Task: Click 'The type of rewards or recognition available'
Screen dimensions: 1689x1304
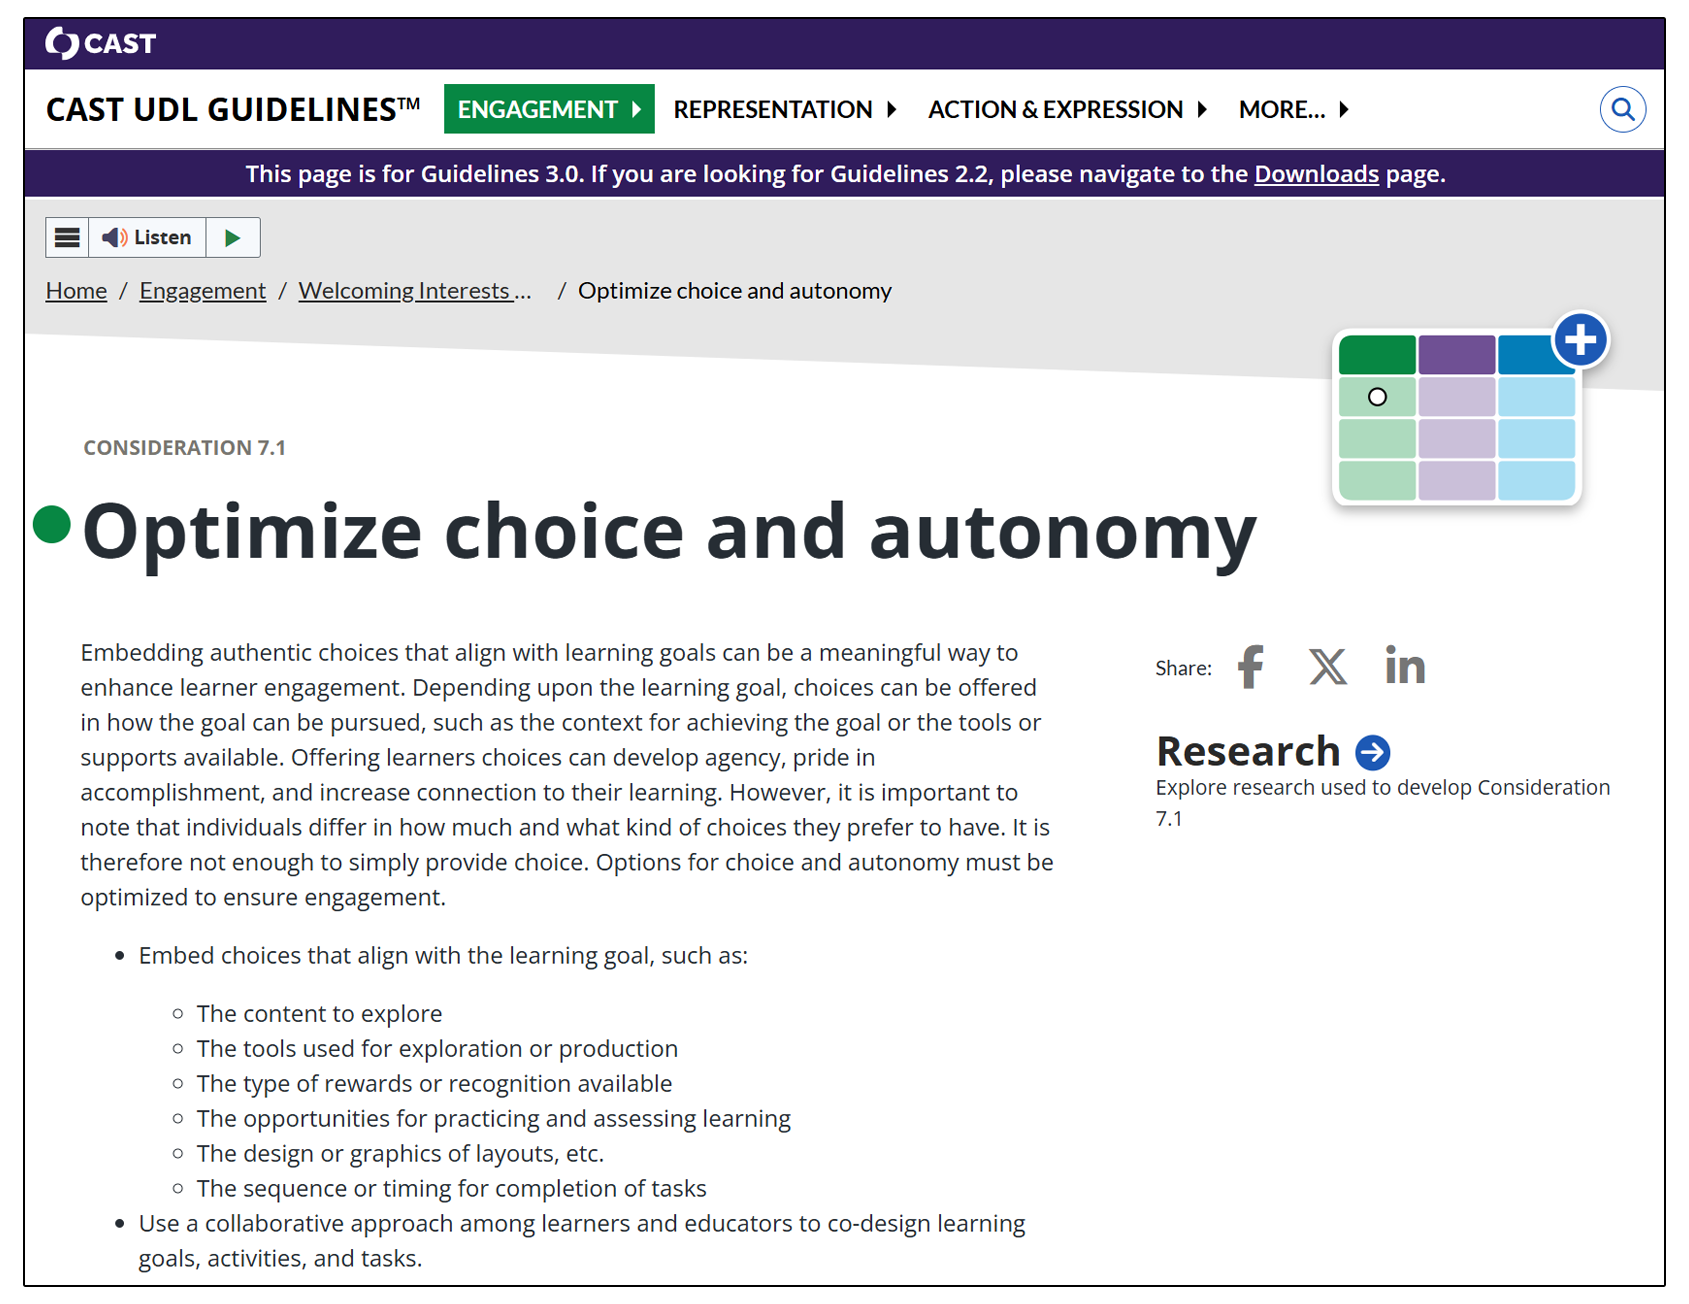Action: tap(434, 1084)
